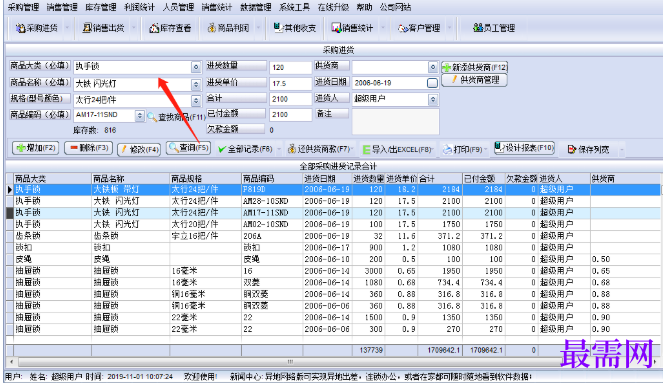Viewport: 672px width, 385px height.
Task: Expand the 商品编码 product code dropdown
Action: coord(140,116)
